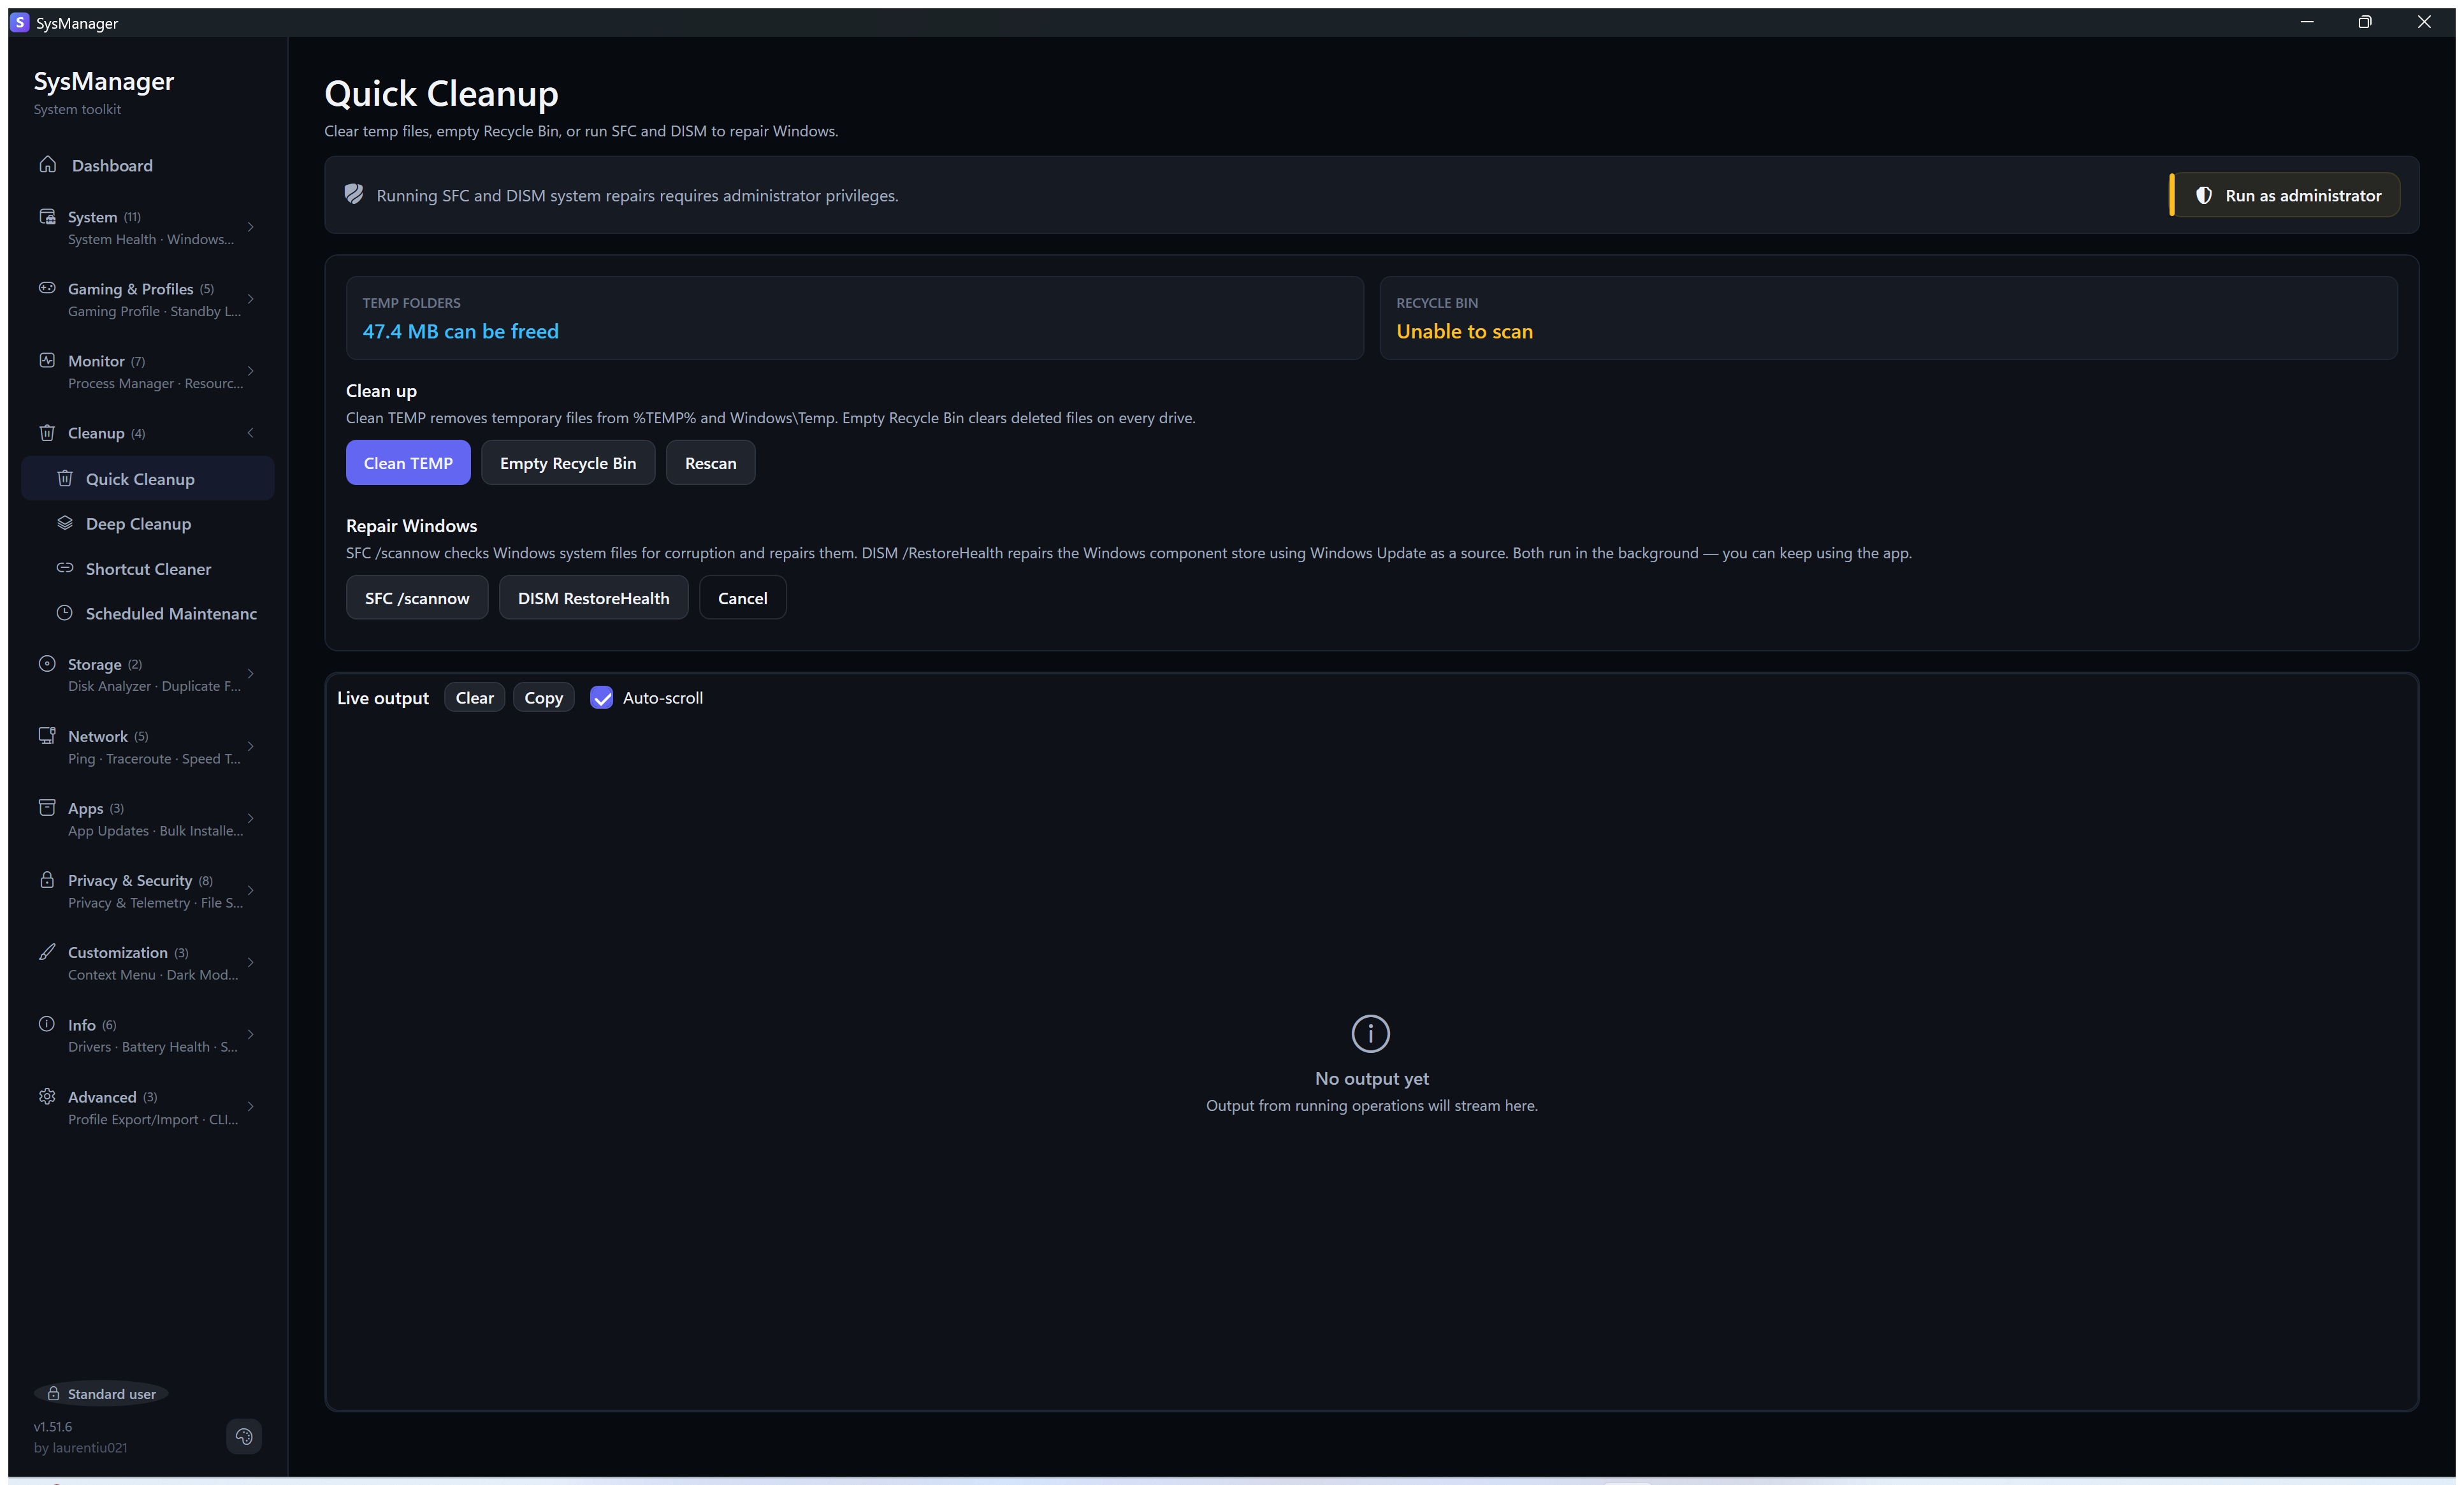Click the 'by laurentiu021' author text
Viewport: 2464px width, 1485px height.
80,1447
